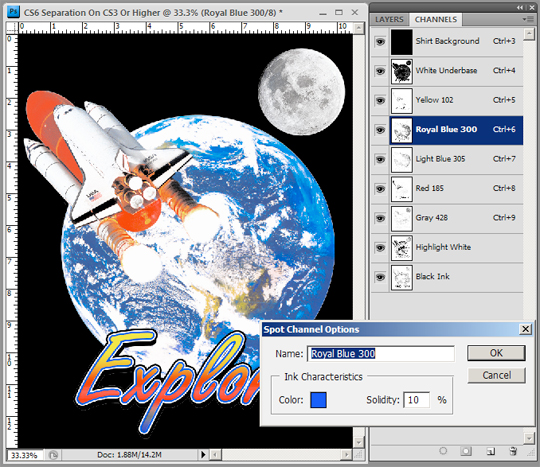Switch to the Layers tab
540x467 pixels.
[389, 20]
